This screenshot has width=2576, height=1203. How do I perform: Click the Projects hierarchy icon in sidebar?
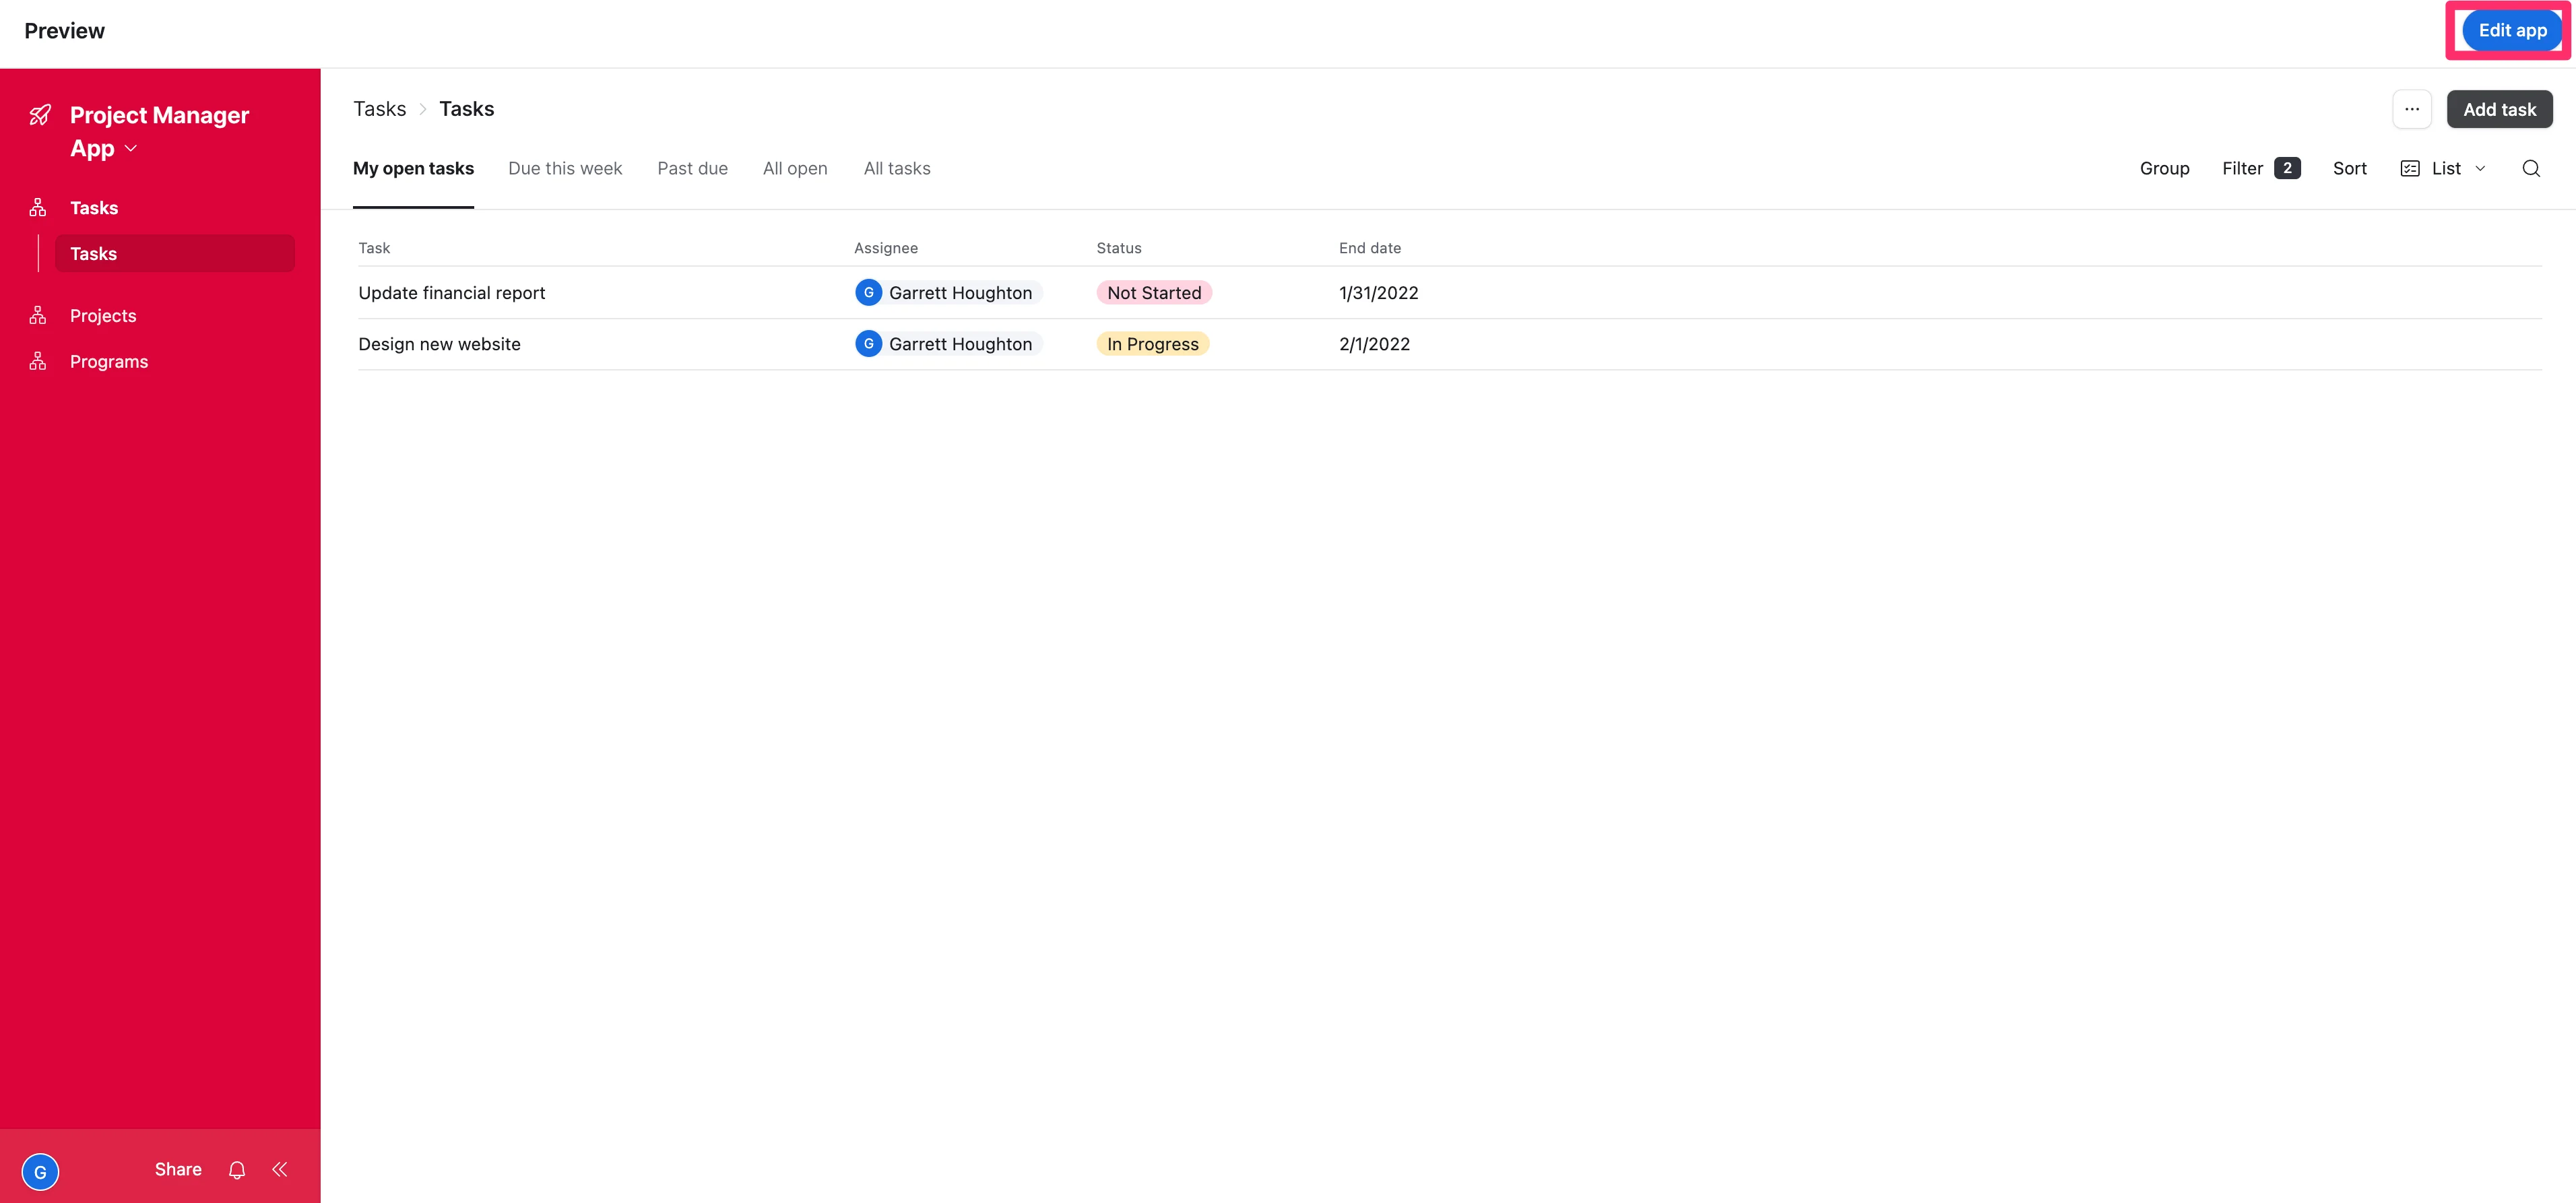point(38,316)
